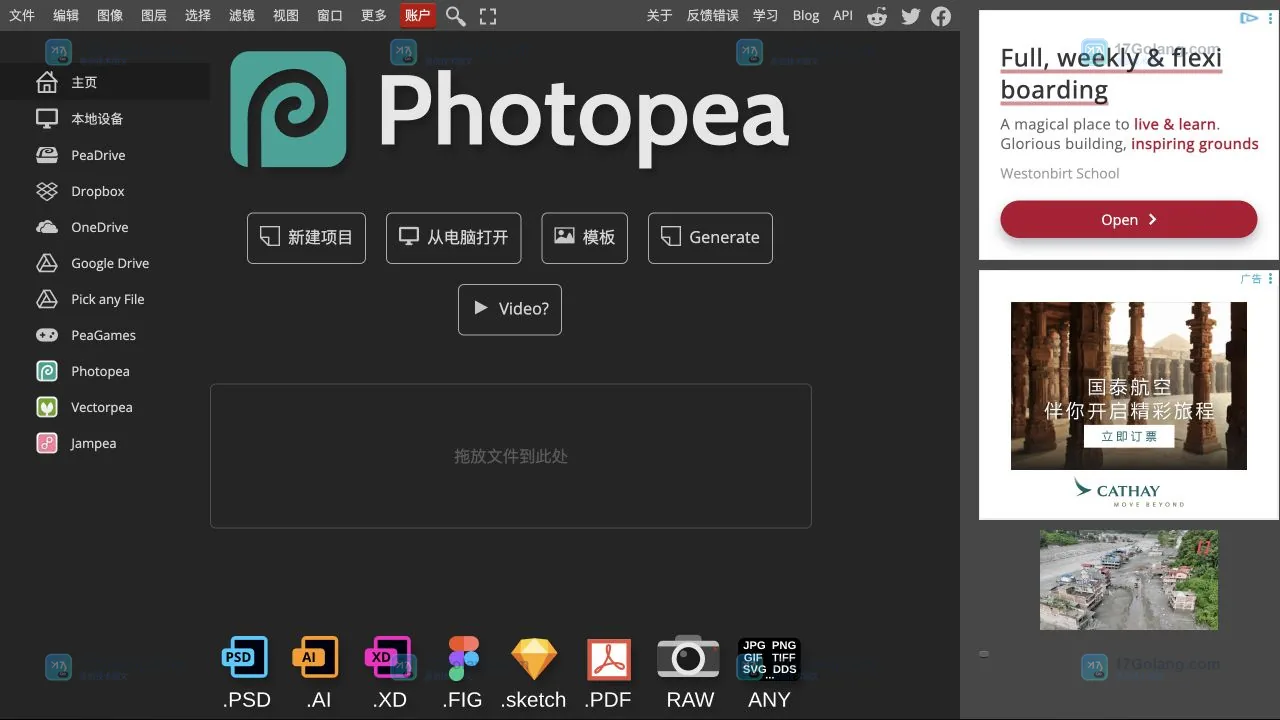Select the Vectorpea label
Image resolution: width=1280 pixels, height=720 pixels.
coord(102,407)
